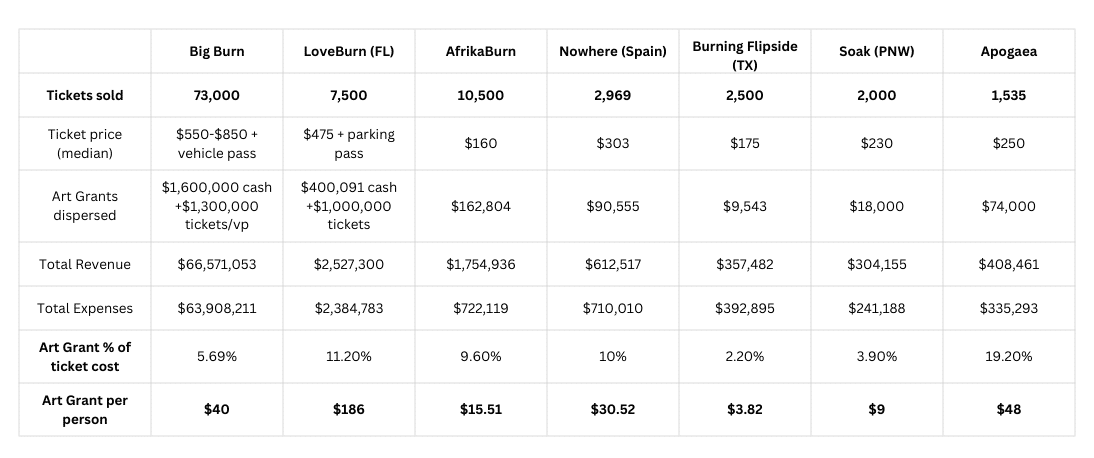Image resolution: width=1094 pixels, height=458 pixels.
Task: Click the Big Burn column header
Action: click(217, 51)
